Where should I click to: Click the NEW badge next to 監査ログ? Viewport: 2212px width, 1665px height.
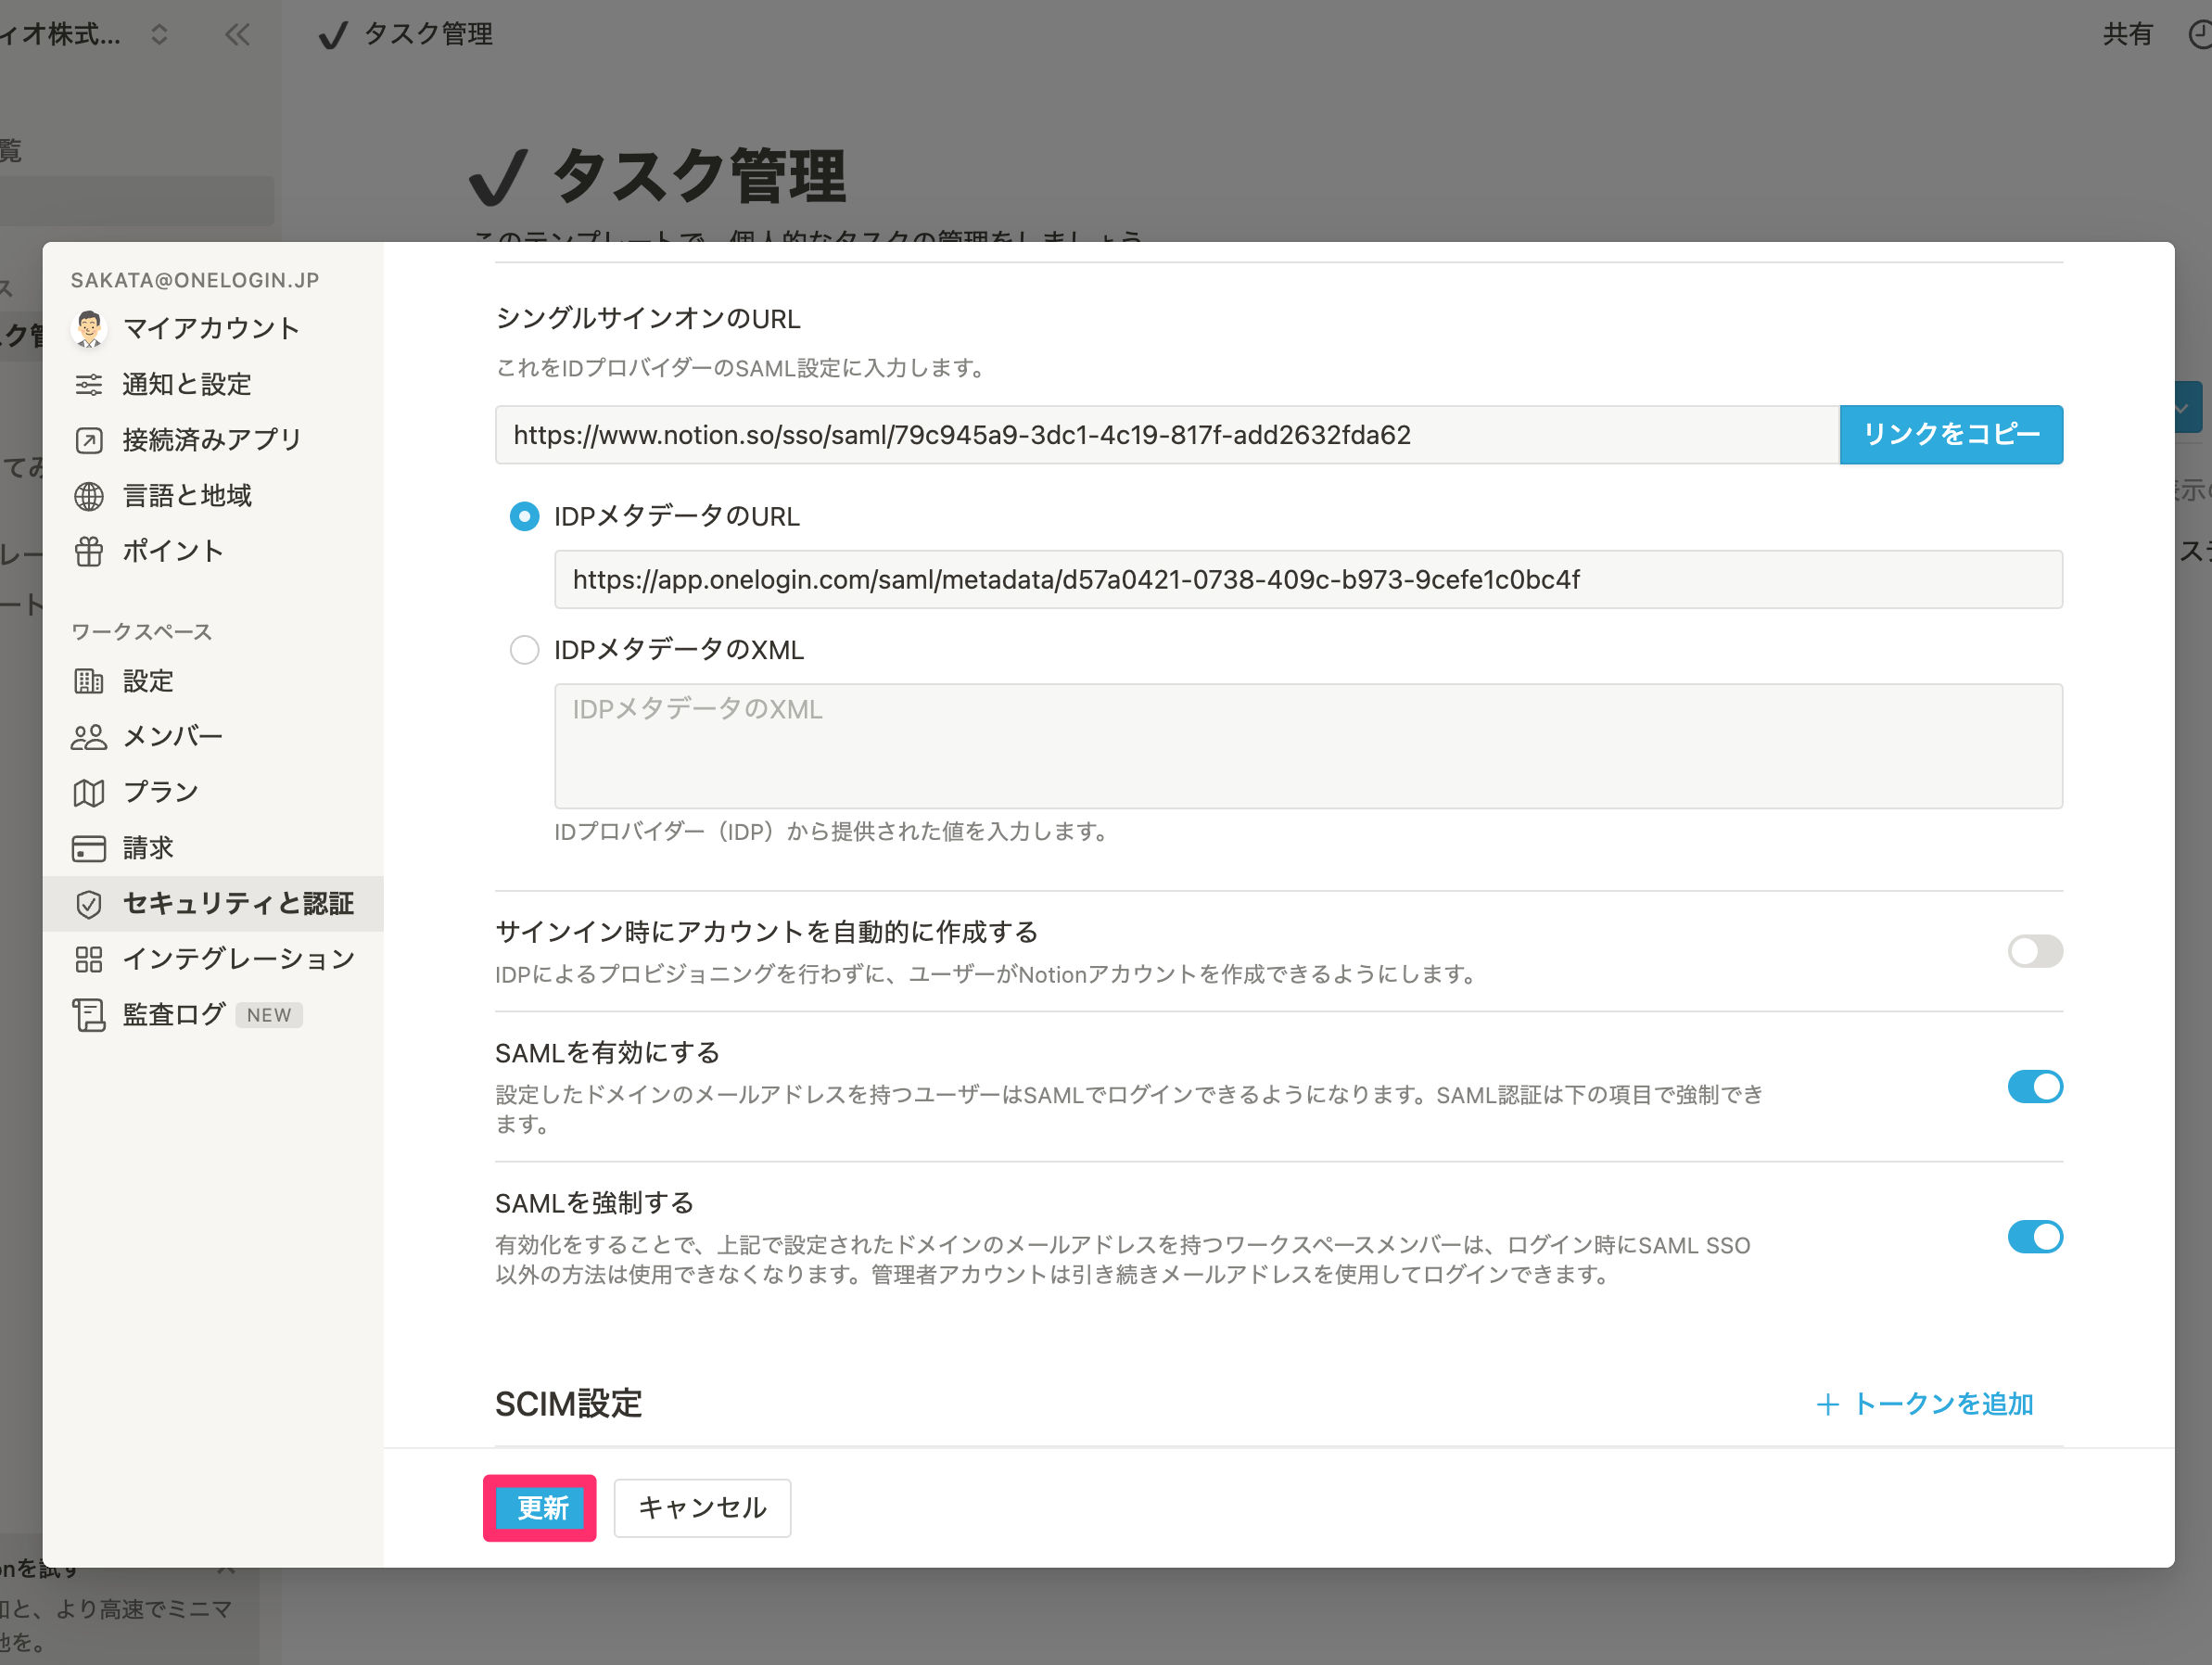pyautogui.click(x=269, y=1015)
